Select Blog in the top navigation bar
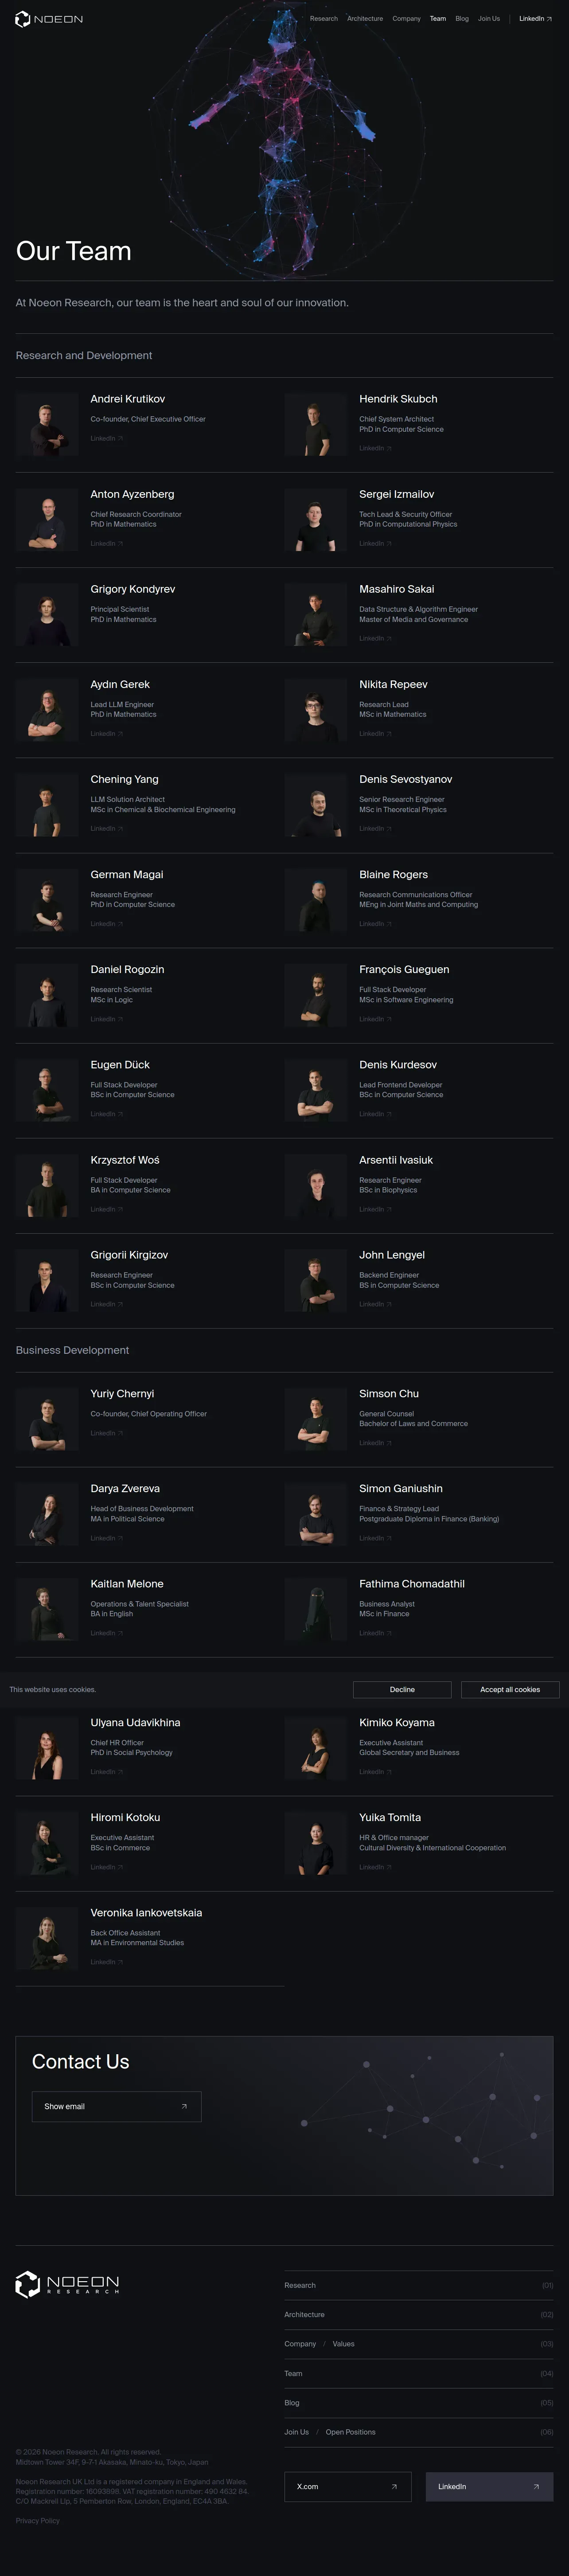The height and width of the screenshot is (2576, 569). coord(462,19)
